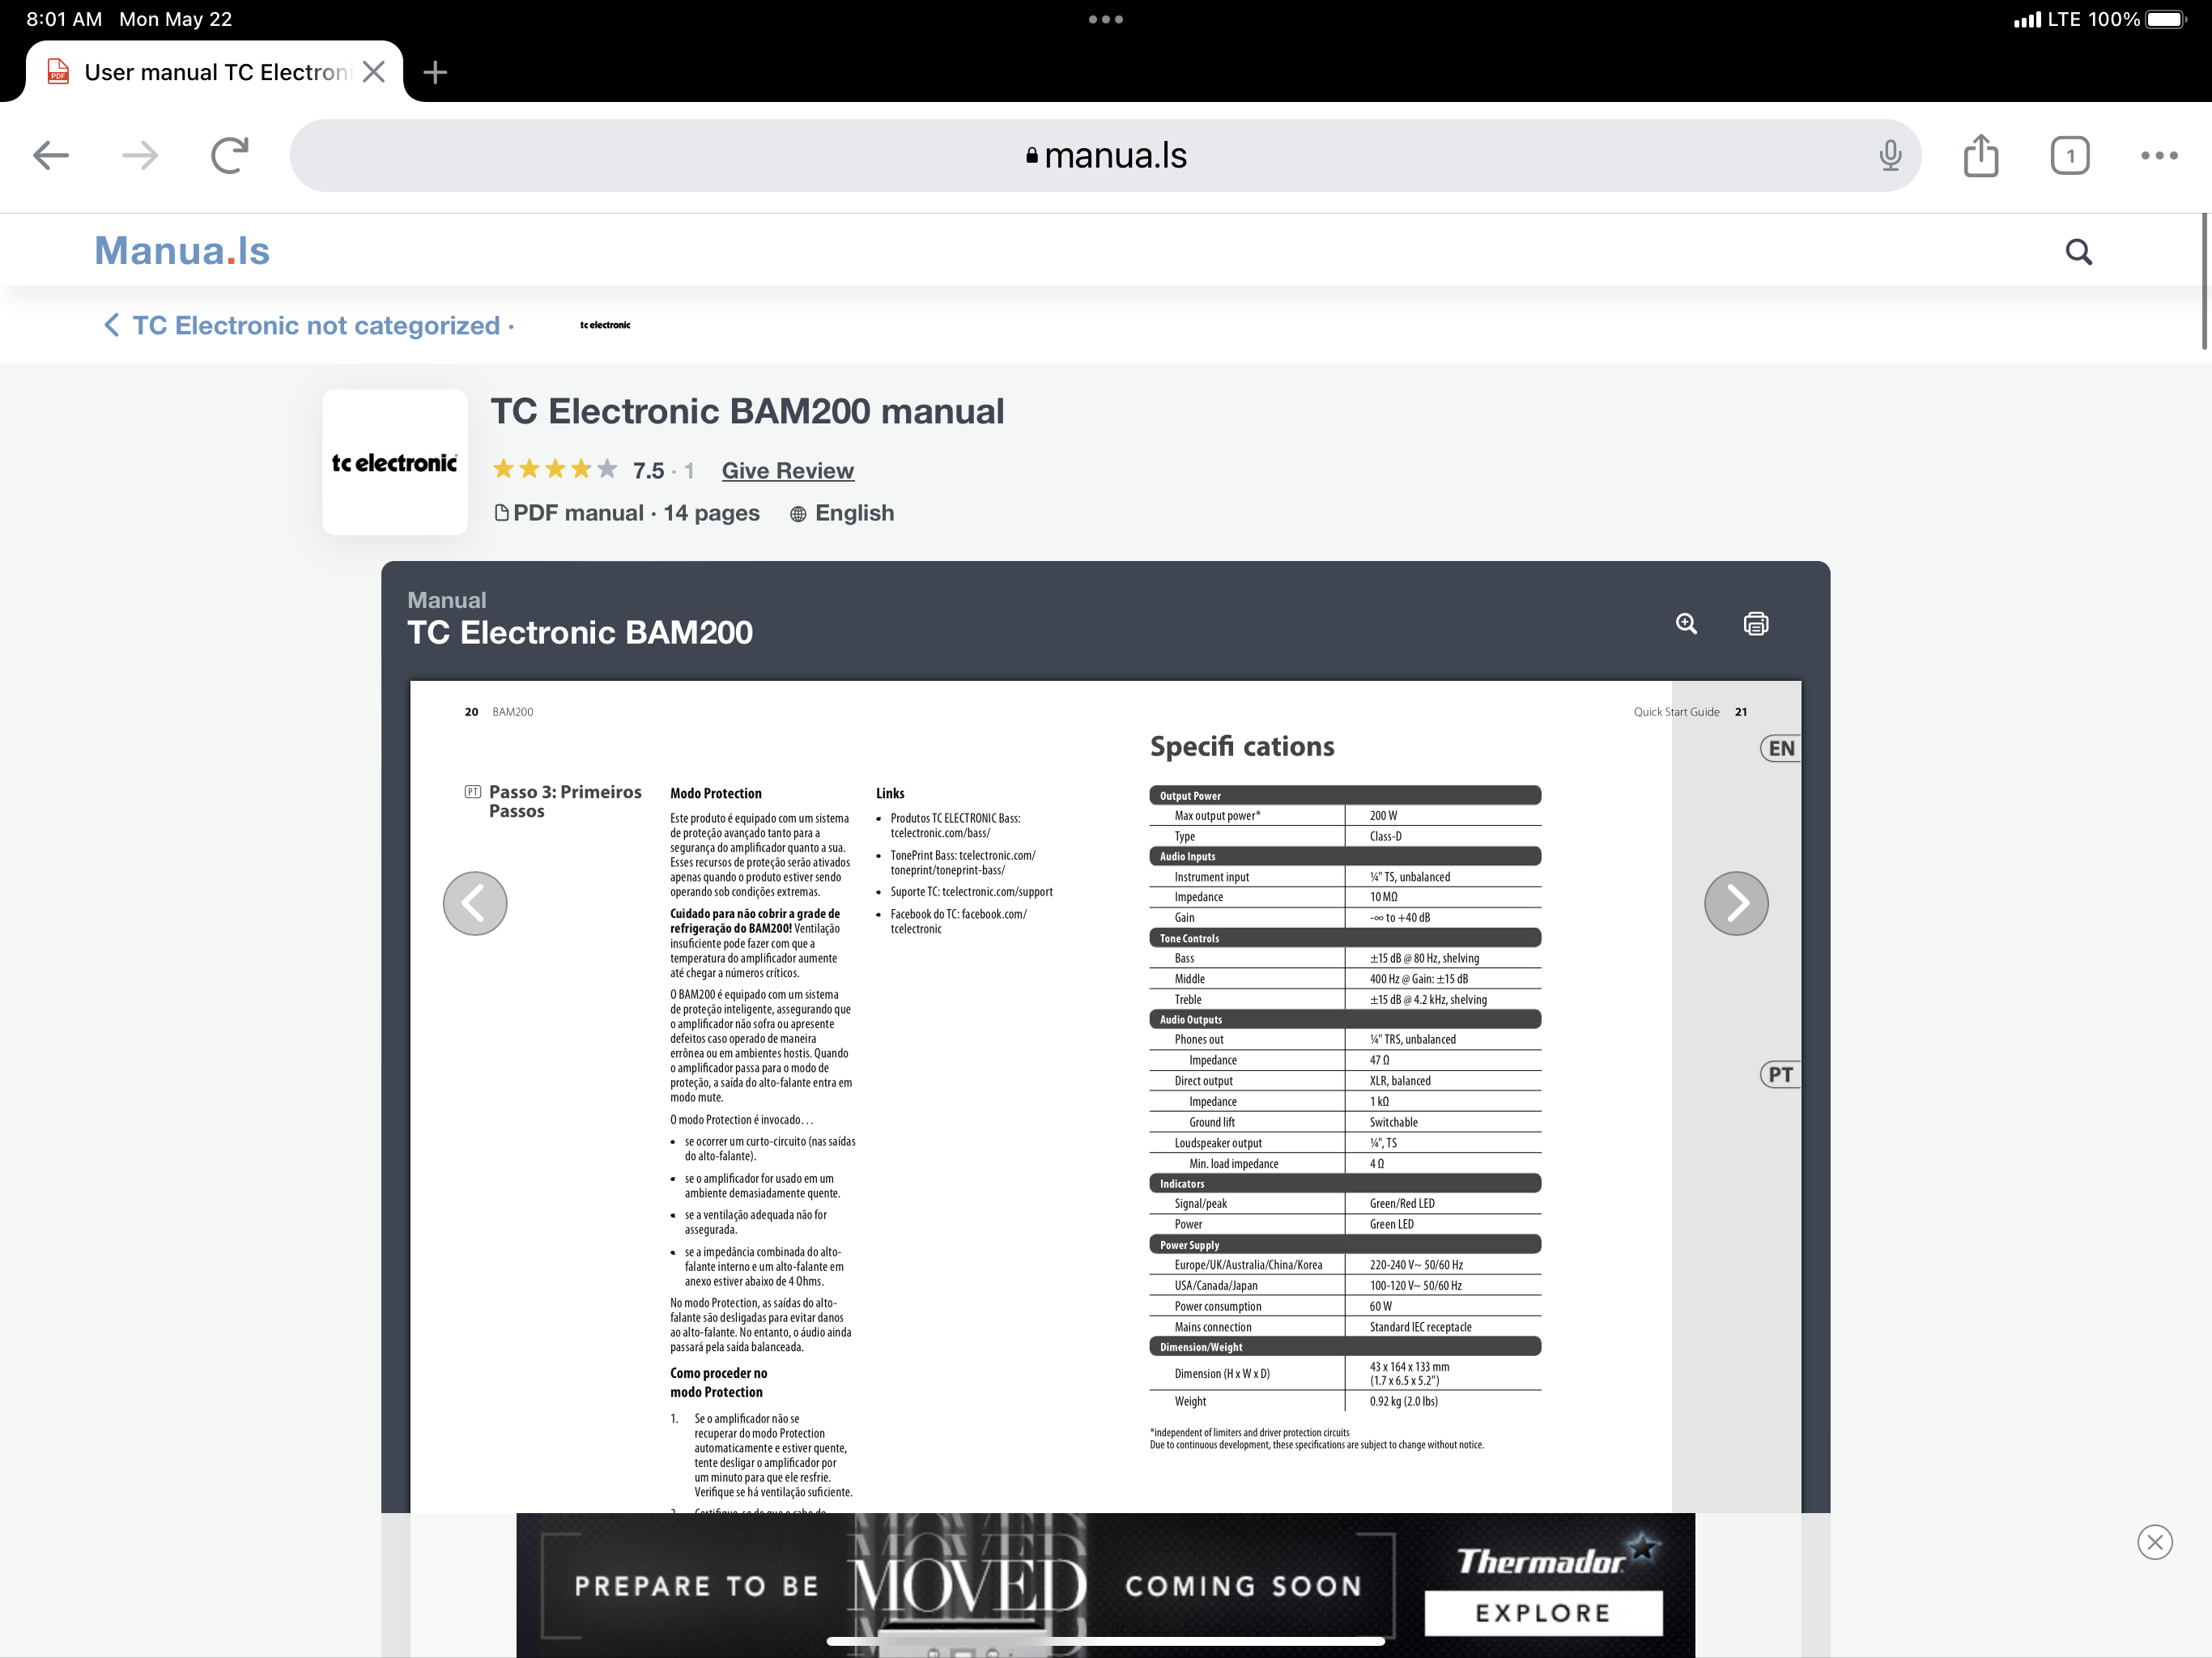The height and width of the screenshot is (1658, 2212).
Task: Click the "Modo Protection" section heading
Action: coord(716,793)
